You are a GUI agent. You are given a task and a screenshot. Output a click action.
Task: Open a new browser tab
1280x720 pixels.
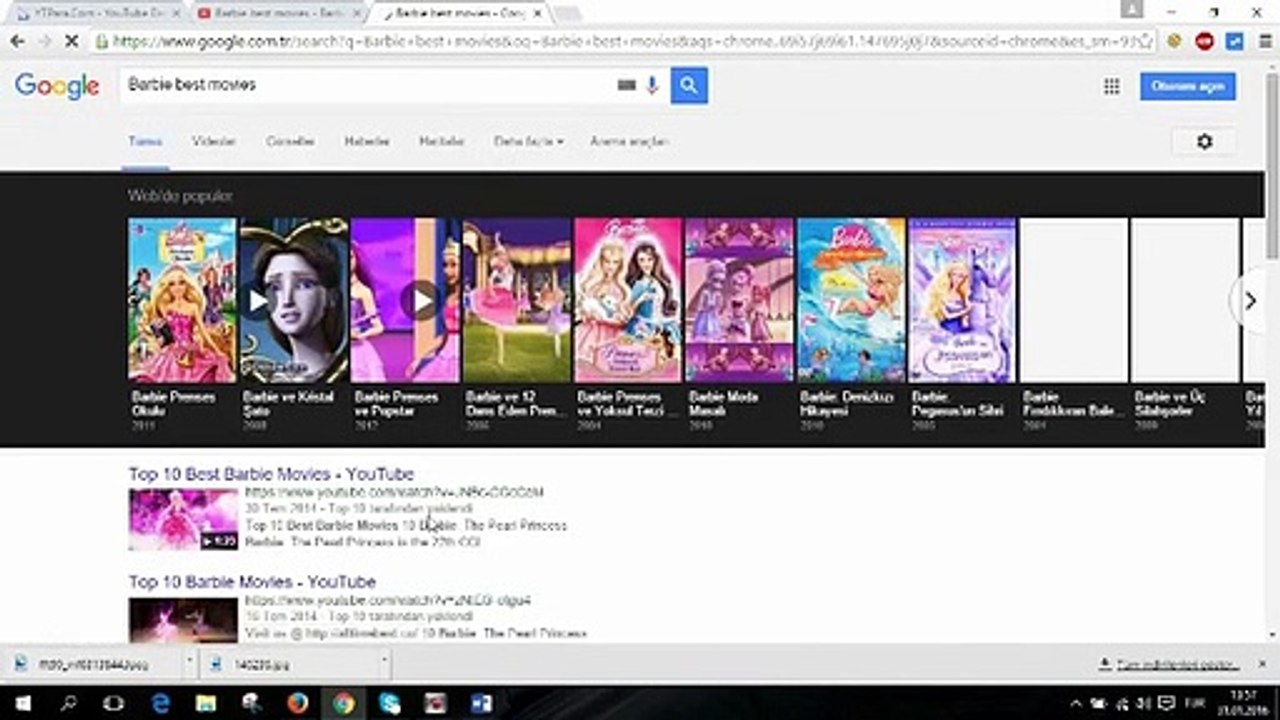567,13
